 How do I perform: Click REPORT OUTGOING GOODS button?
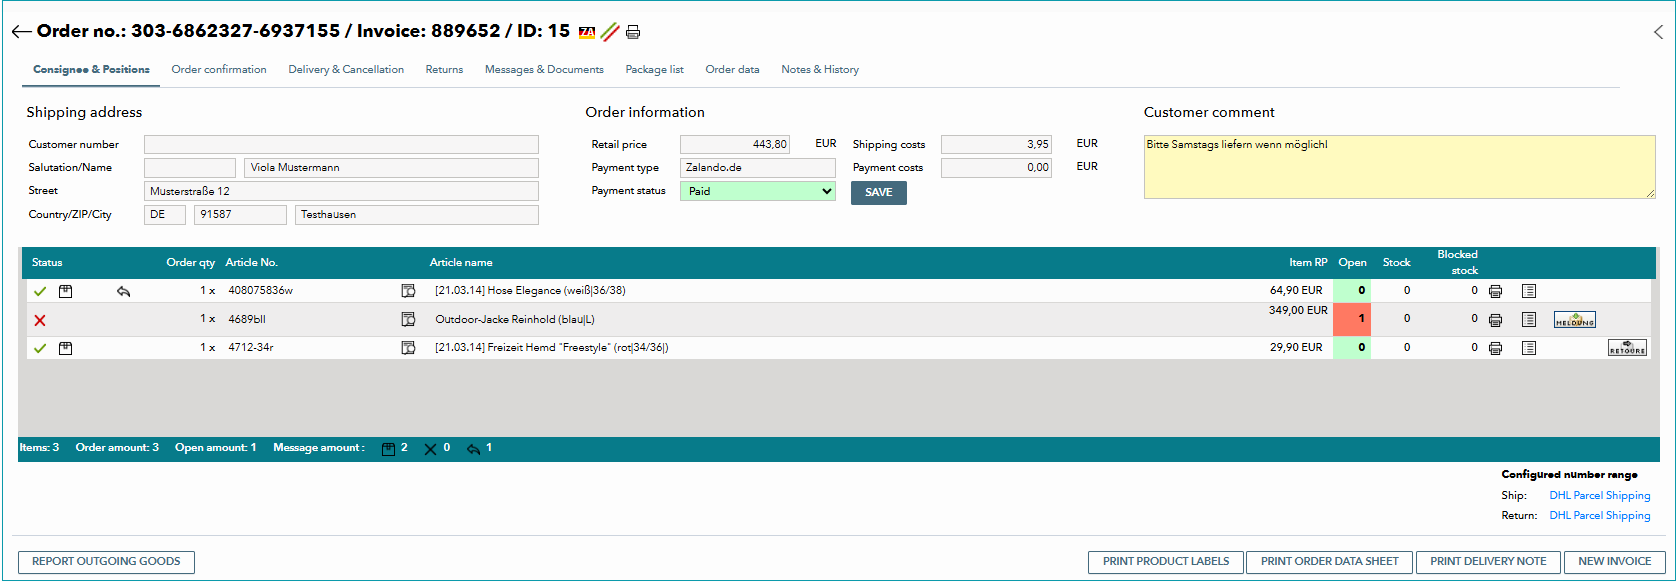[106, 562]
